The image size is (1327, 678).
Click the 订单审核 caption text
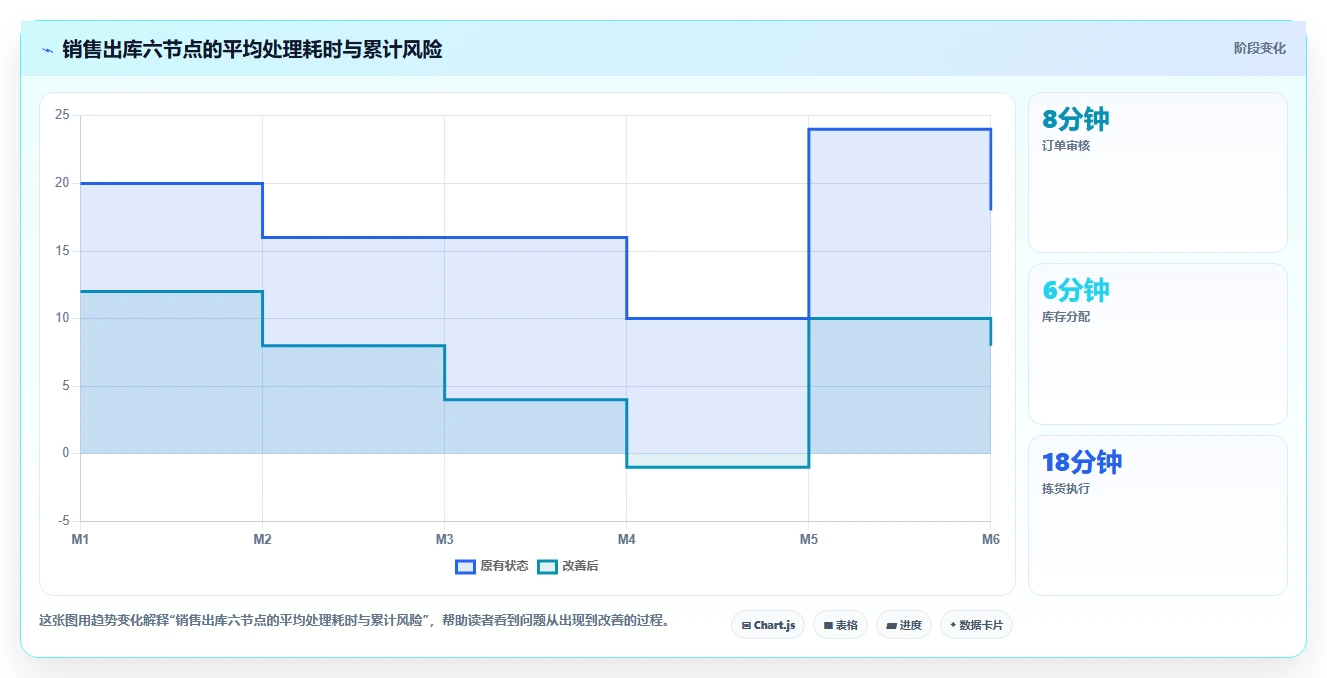point(1066,146)
